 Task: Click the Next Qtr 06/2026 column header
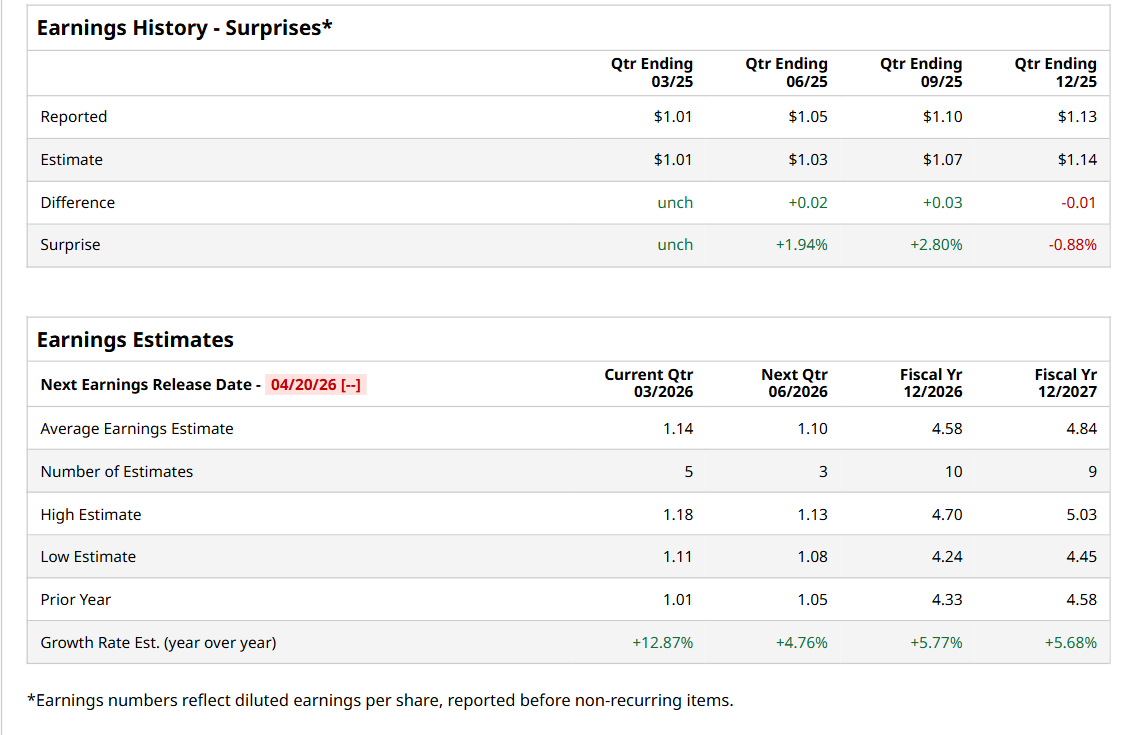794,383
